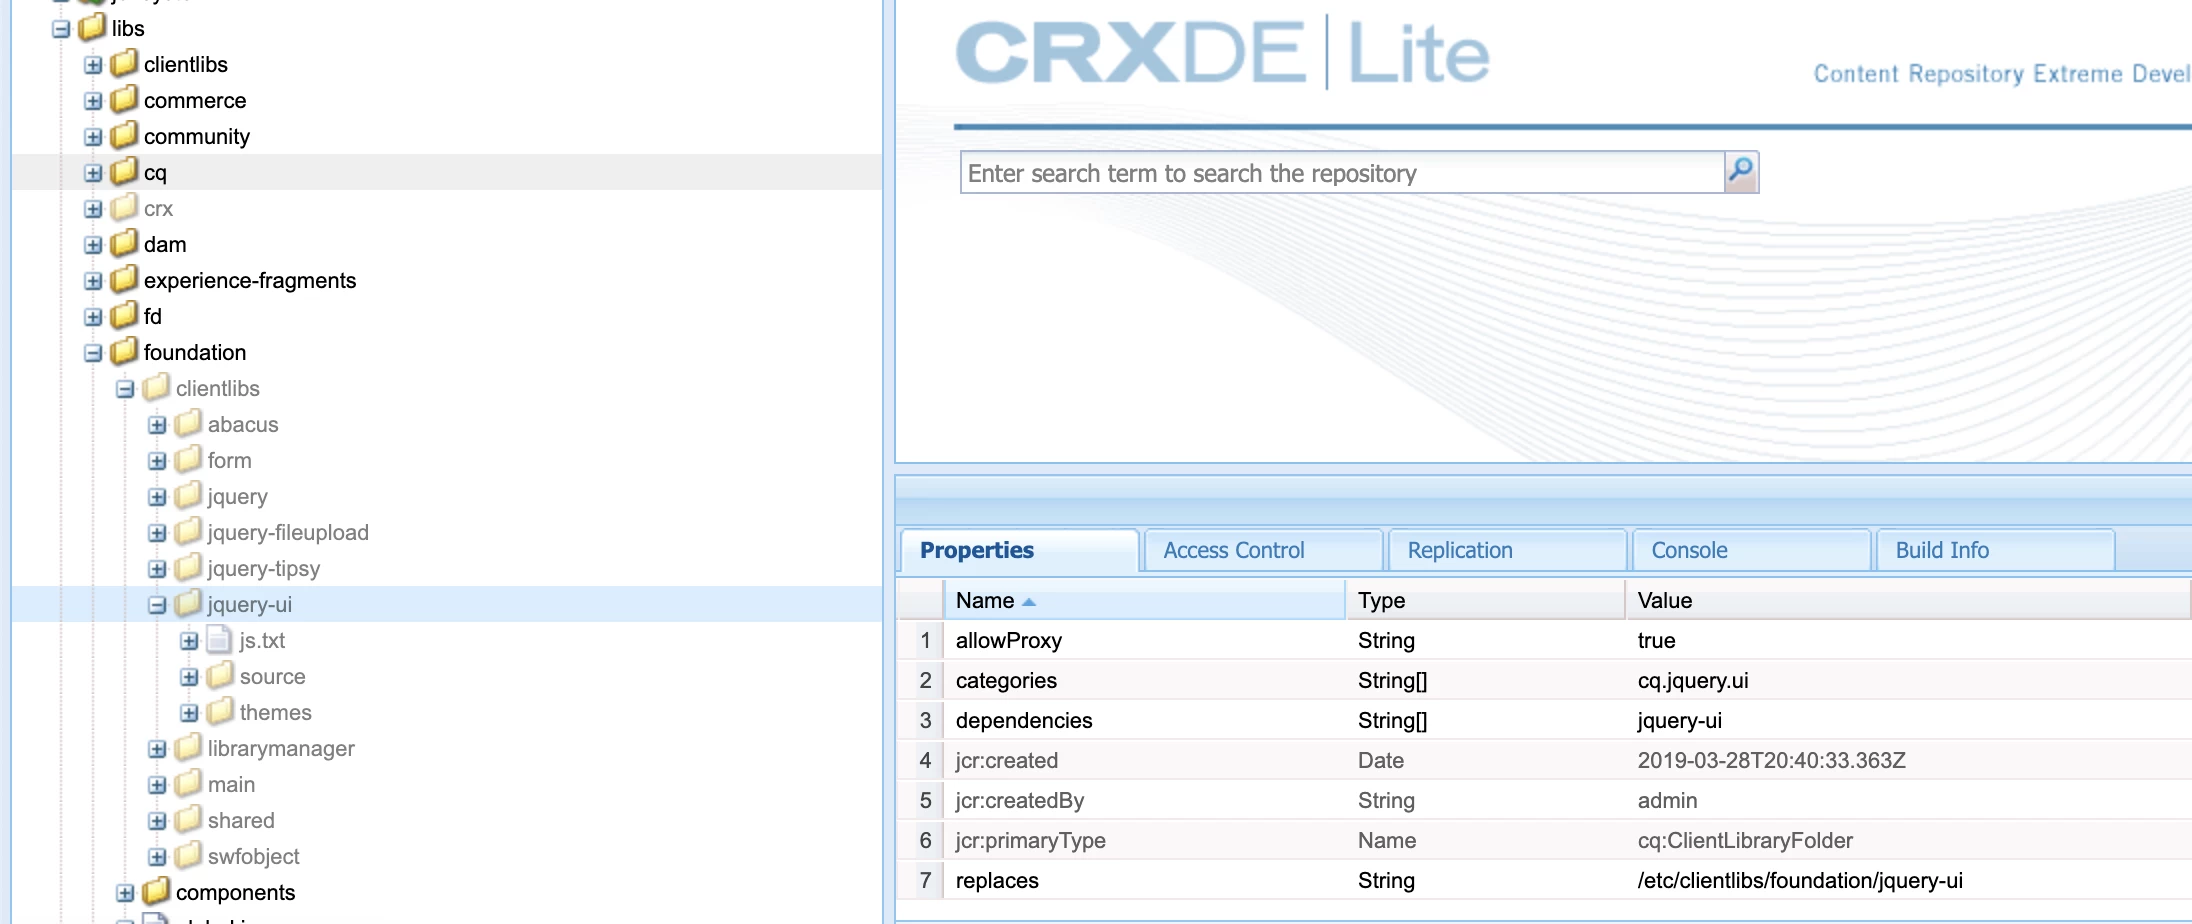
Task: Click the source folder icon
Action: 220,675
